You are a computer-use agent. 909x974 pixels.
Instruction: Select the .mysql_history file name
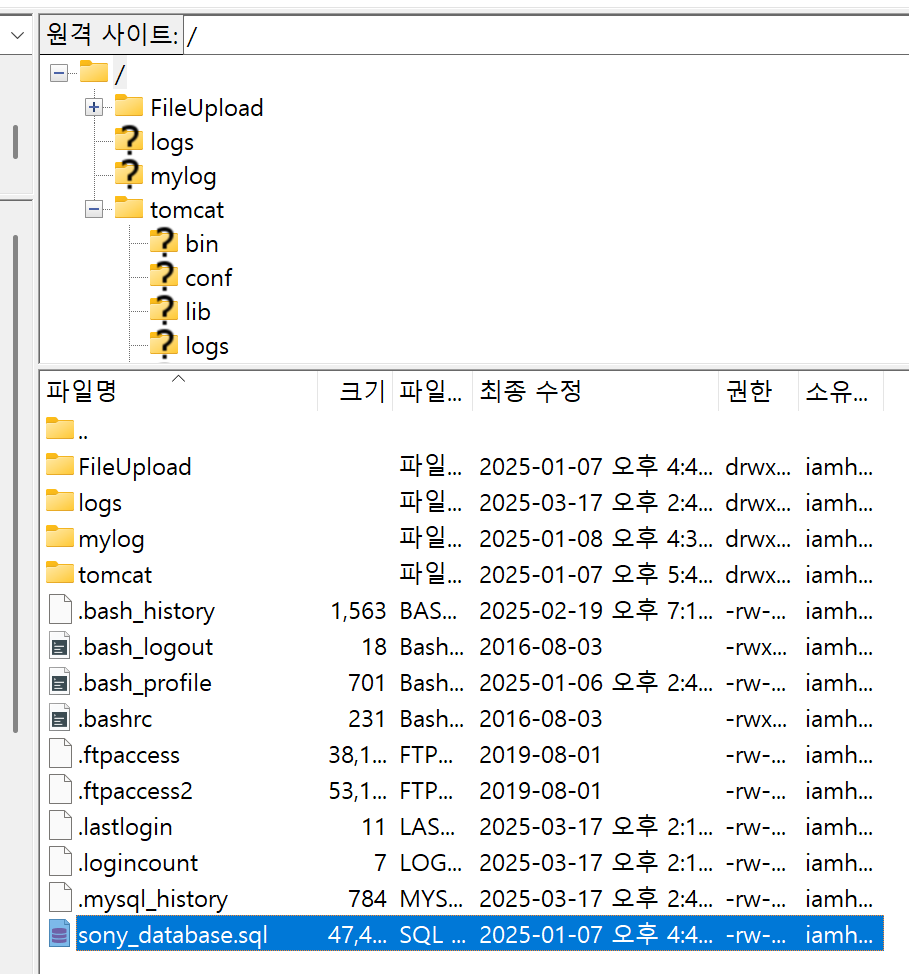[153, 899]
